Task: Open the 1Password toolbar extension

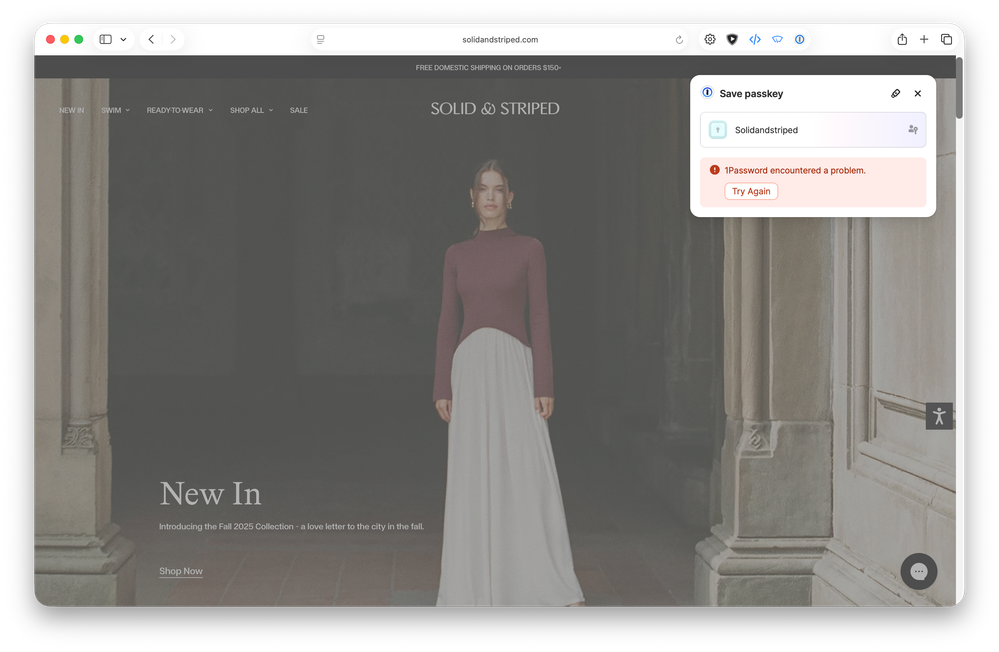Action: (800, 40)
